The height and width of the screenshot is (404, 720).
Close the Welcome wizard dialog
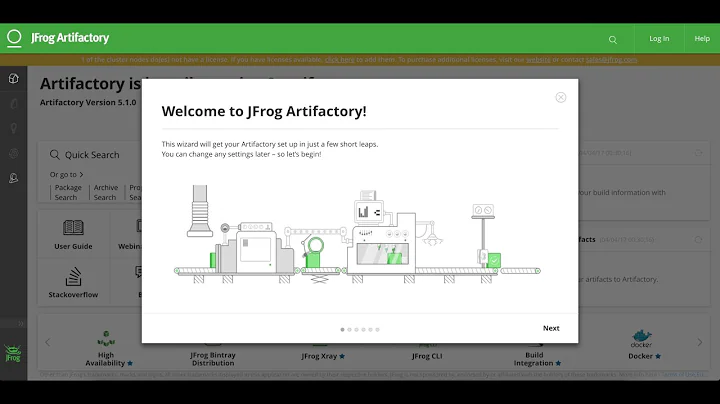[561, 97]
